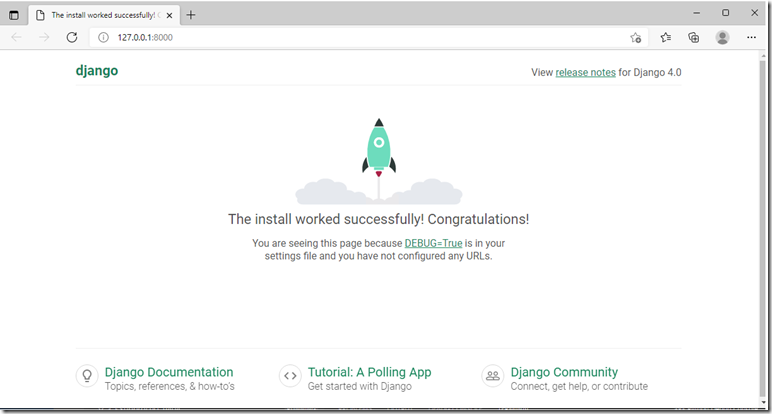
Task: Click 'Connect, get help, or contribute' text
Action: pyautogui.click(x=579, y=386)
